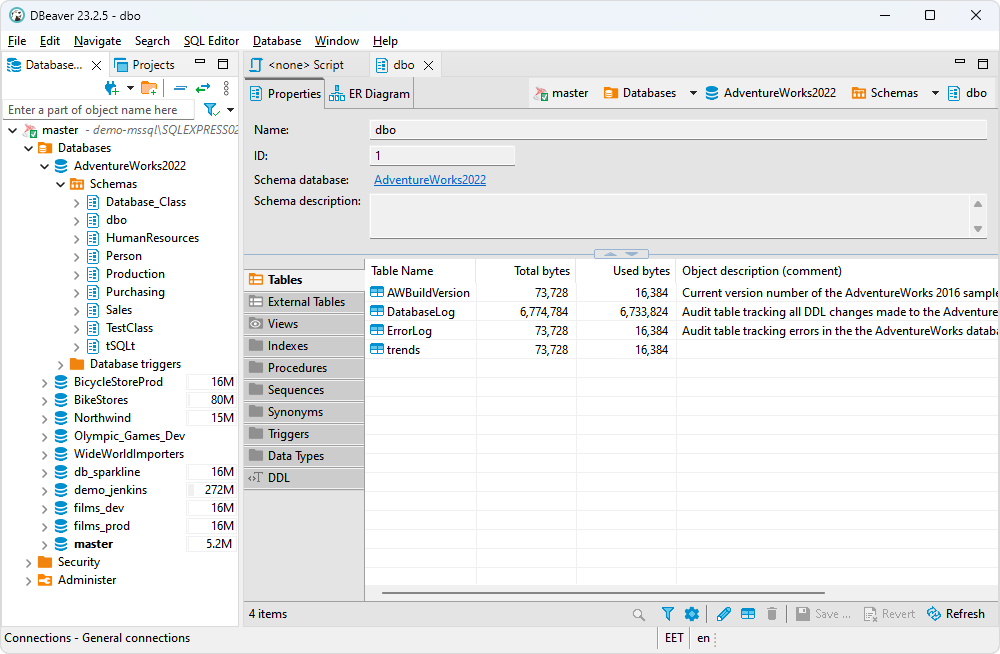This screenshot has width=1000, height=654.
Task: Click the New Database Connection plug icon
Action: pos(112,88)
